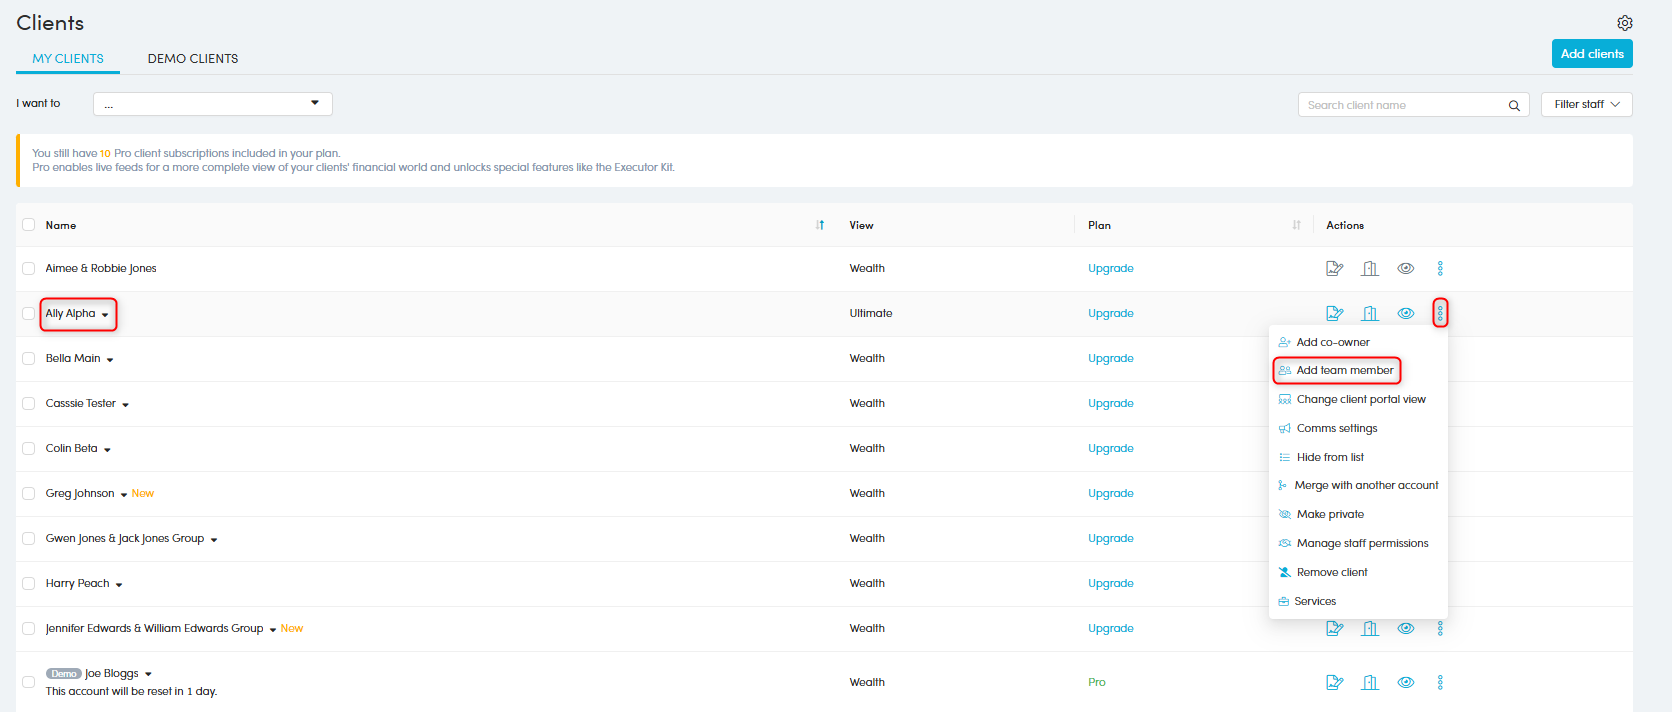This screenshot has height=712, width=1672.
Task: Select the Colin Beta row checkbox
Action: (29, 448)
